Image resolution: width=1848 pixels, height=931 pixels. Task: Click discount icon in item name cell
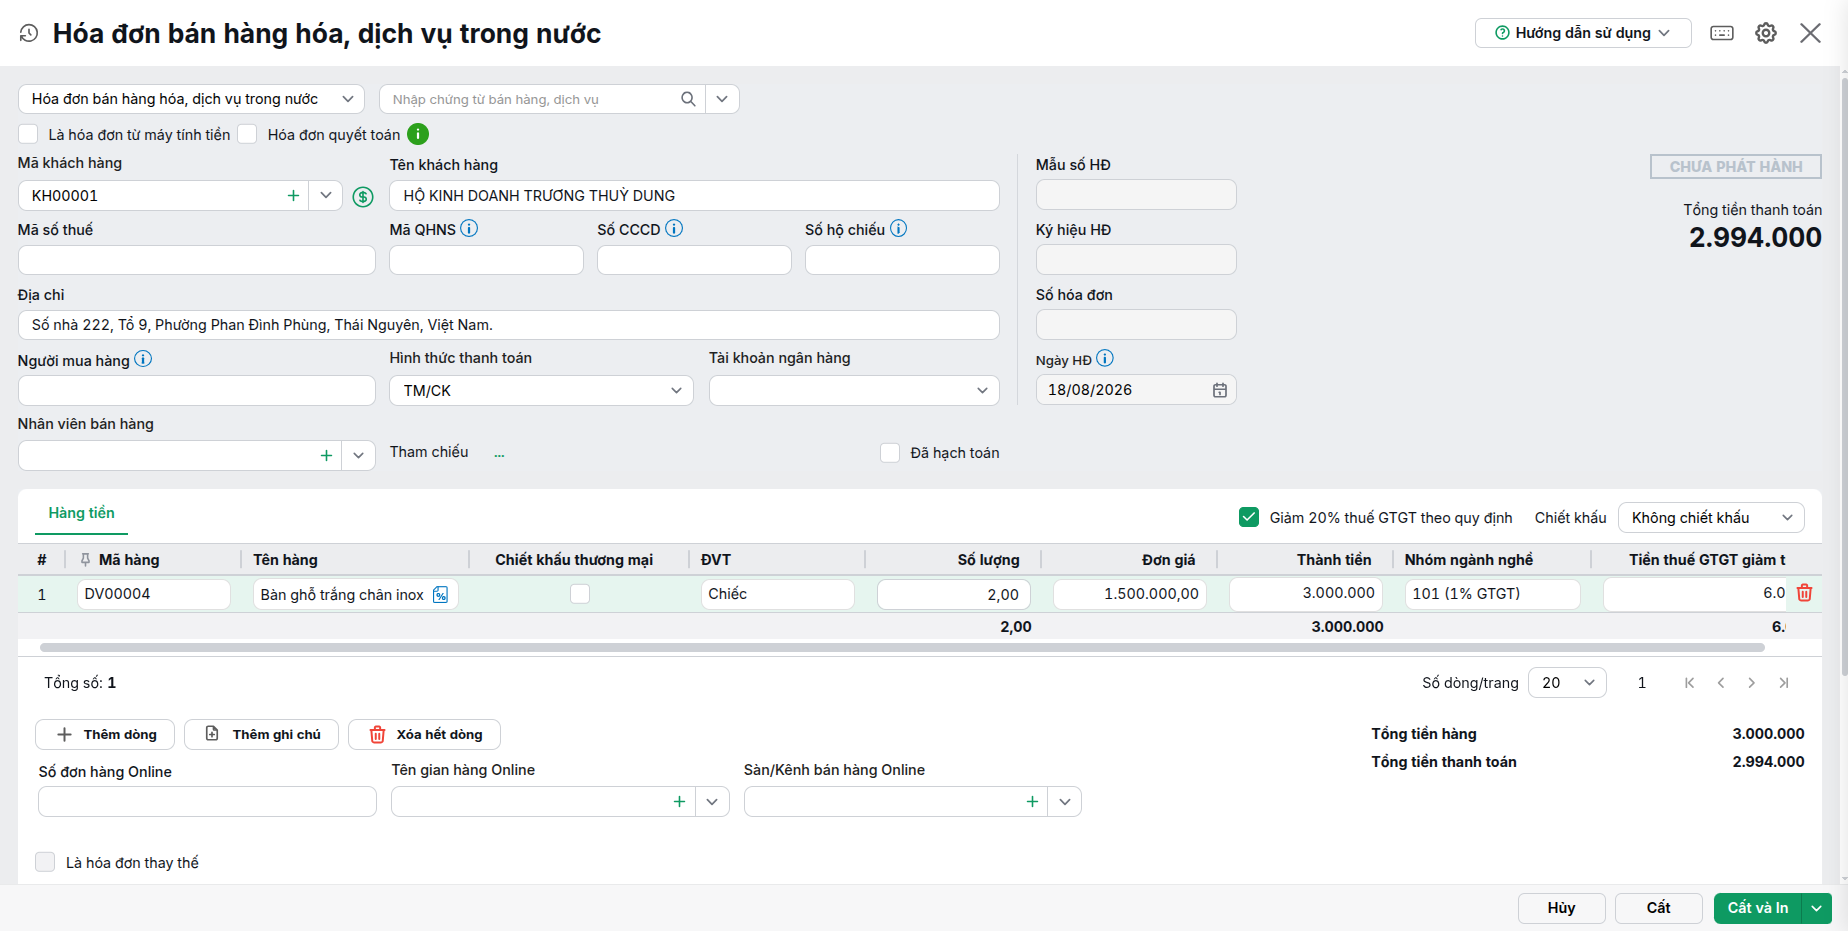tap(440, 595)
